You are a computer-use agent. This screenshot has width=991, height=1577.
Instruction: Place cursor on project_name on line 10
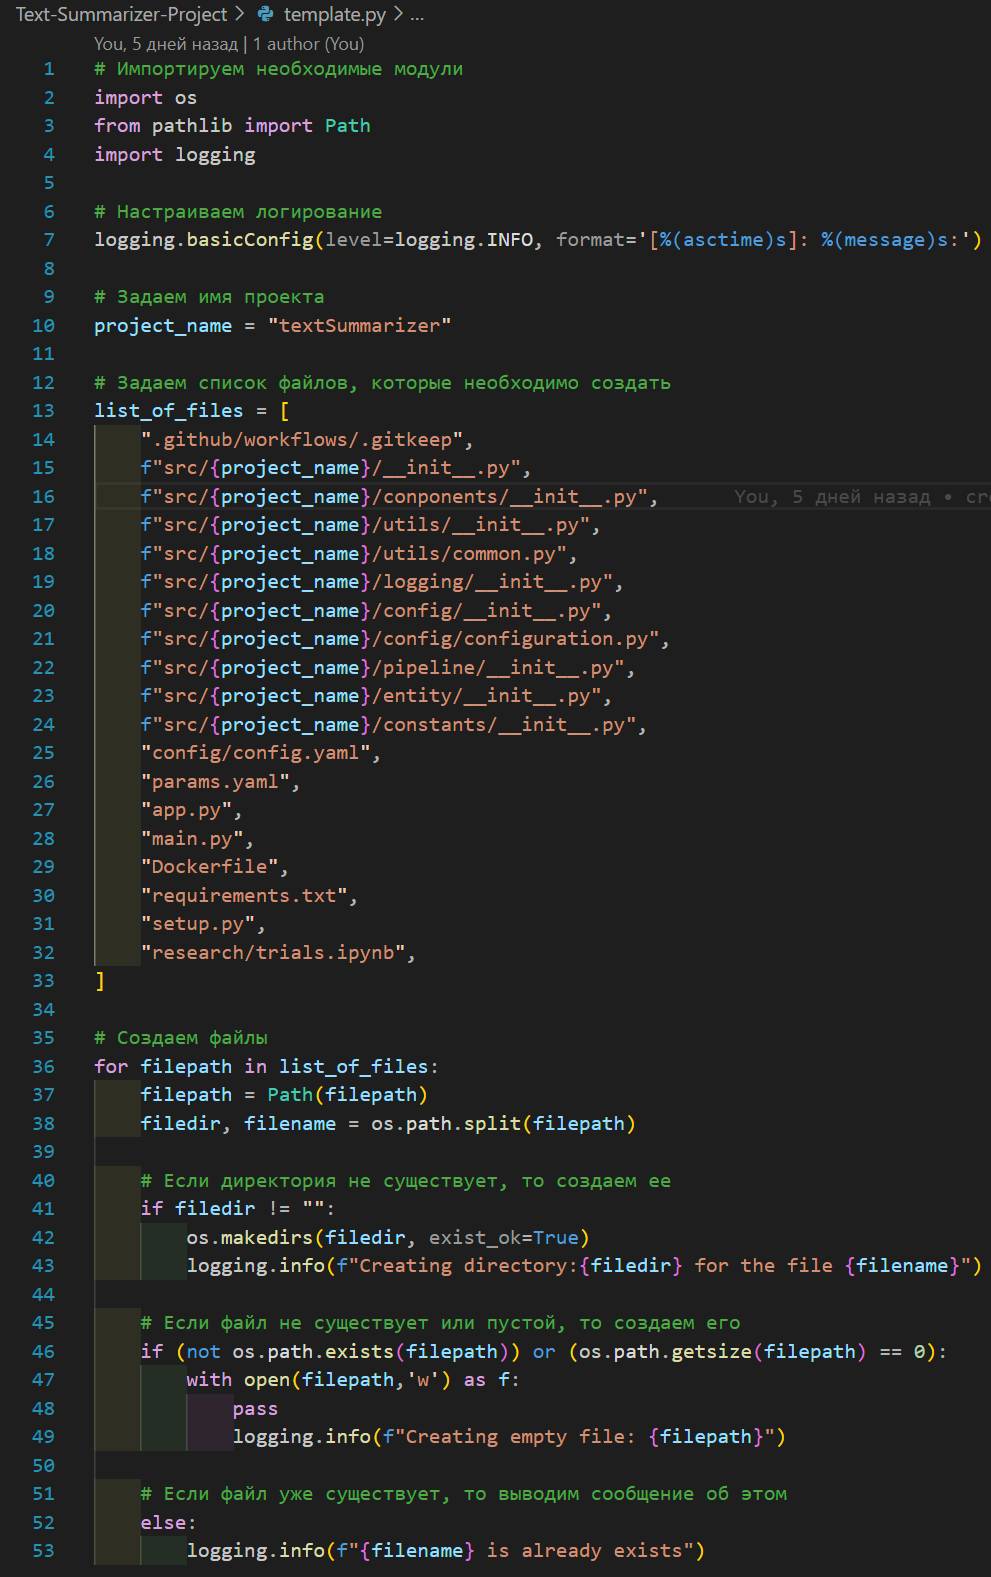coord(162,326)
